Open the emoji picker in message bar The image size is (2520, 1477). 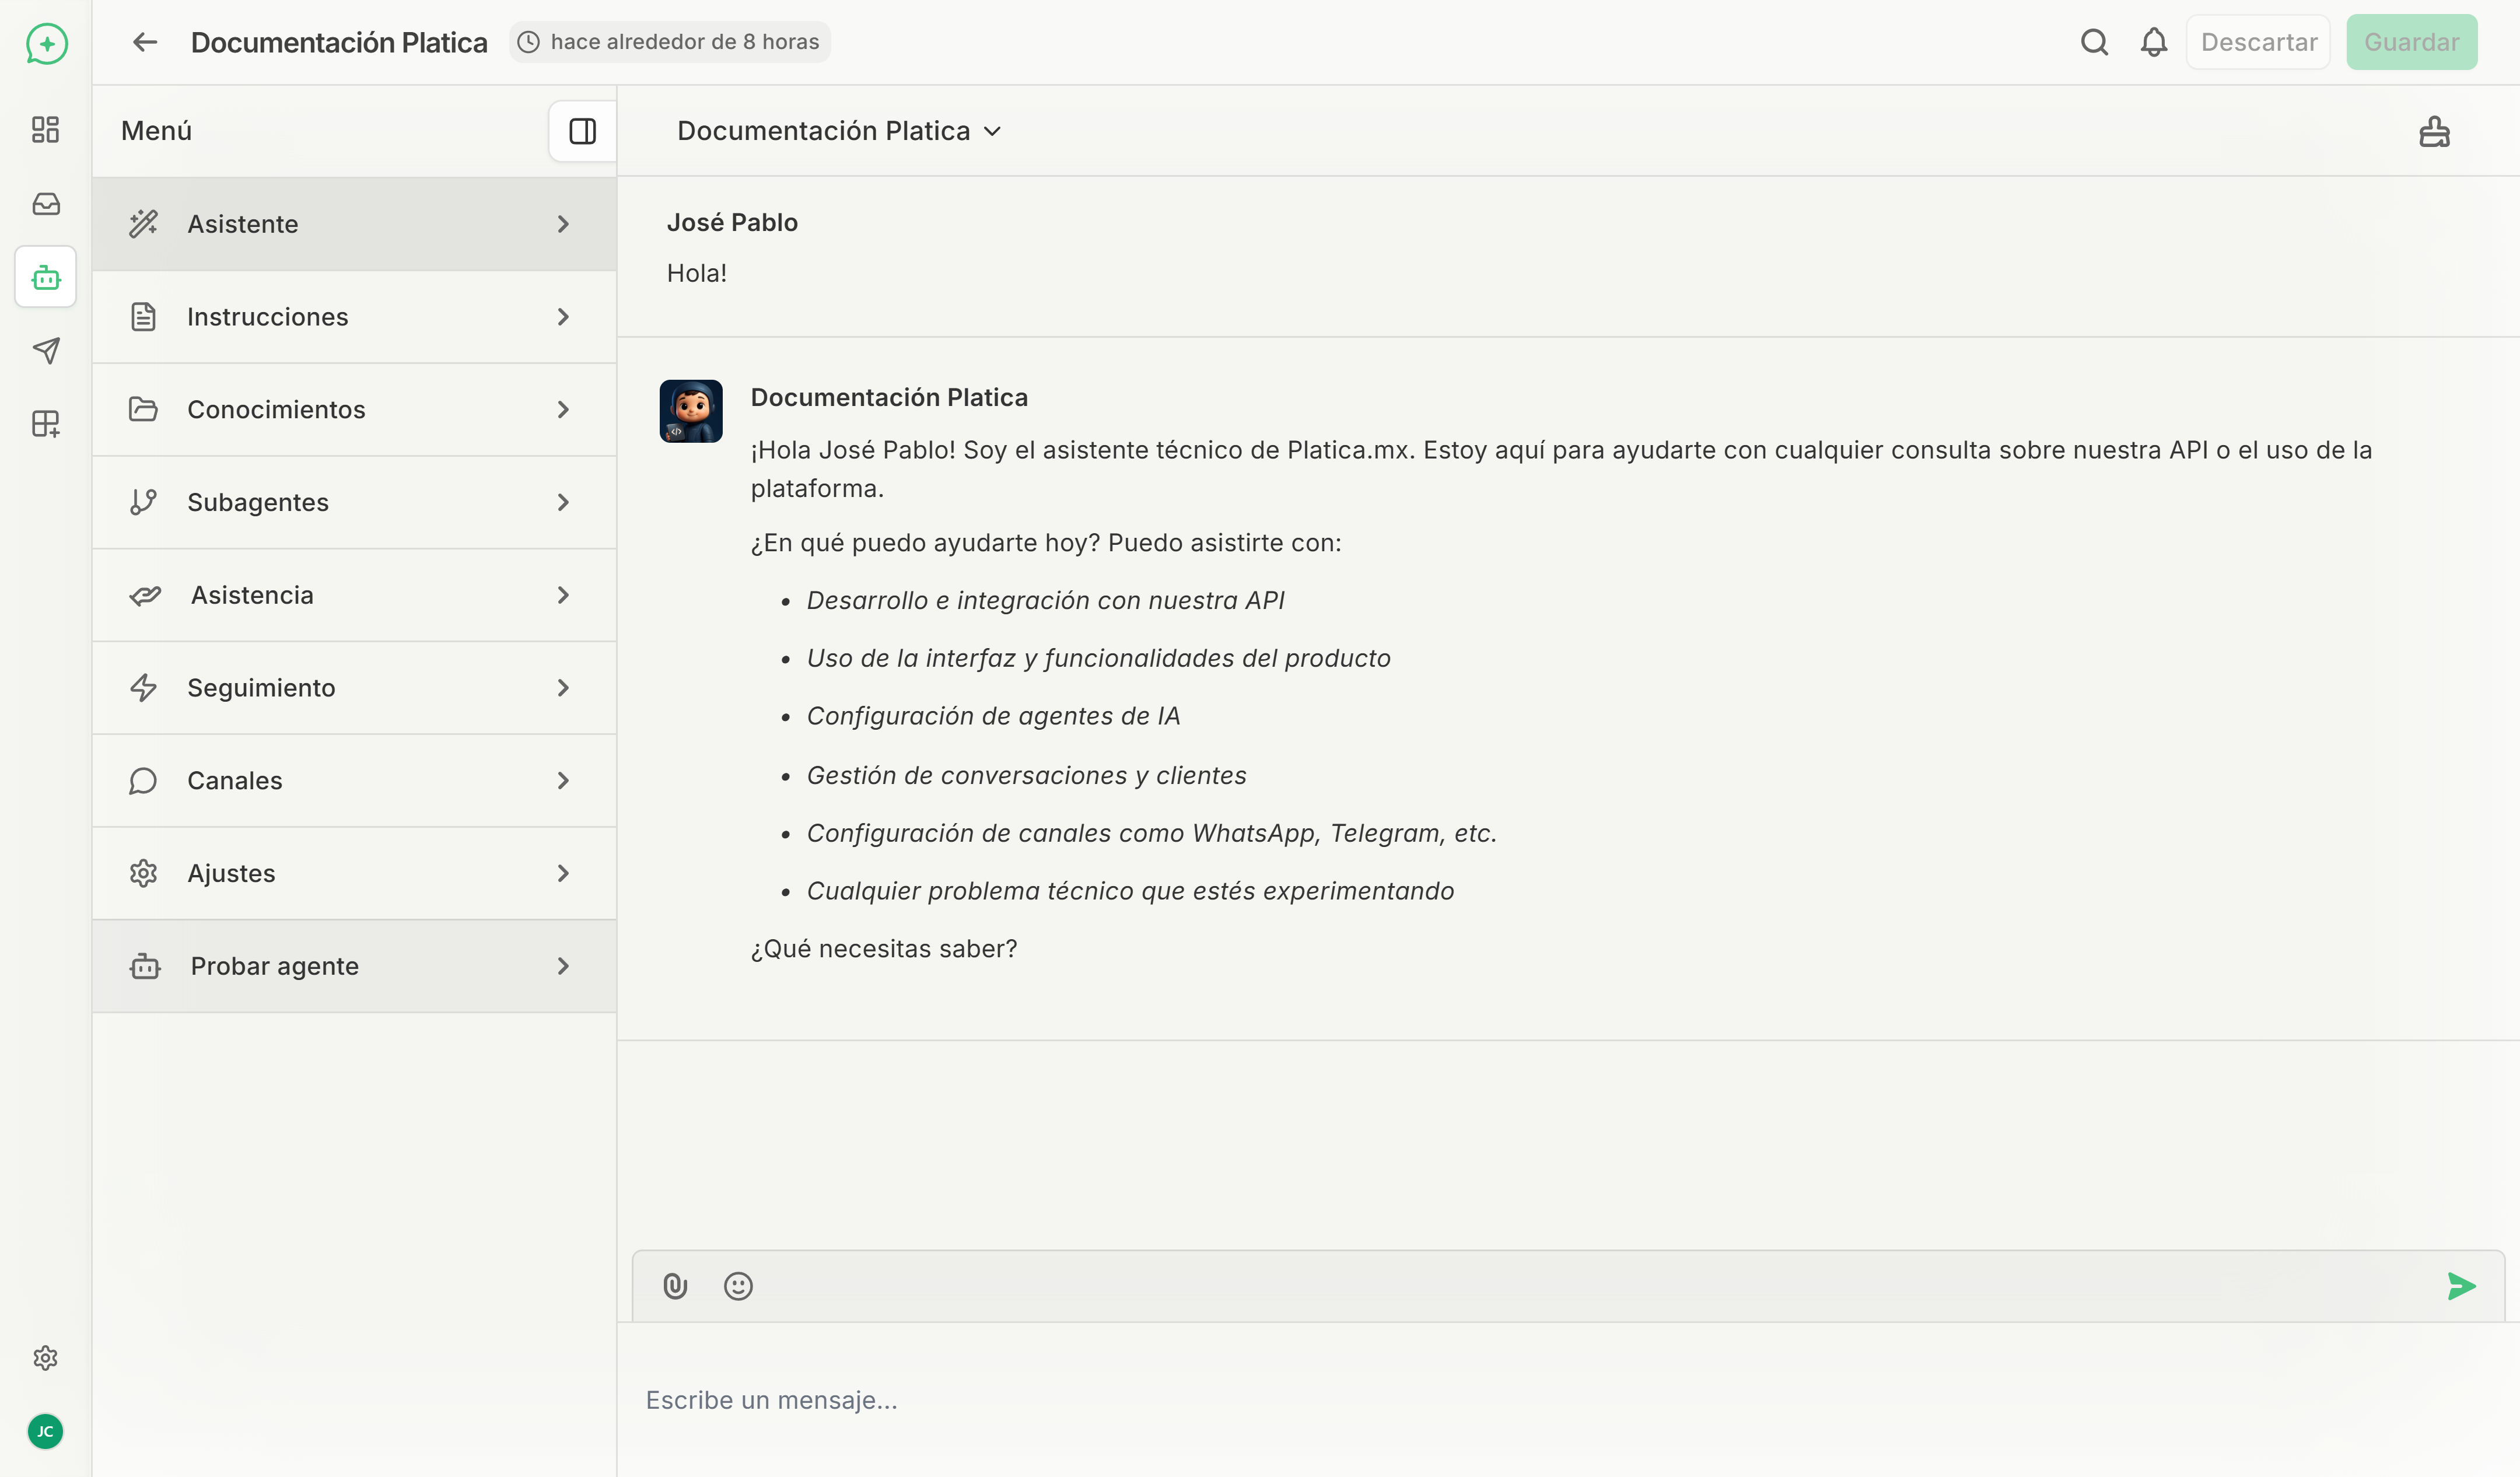tap(738, 1285)
